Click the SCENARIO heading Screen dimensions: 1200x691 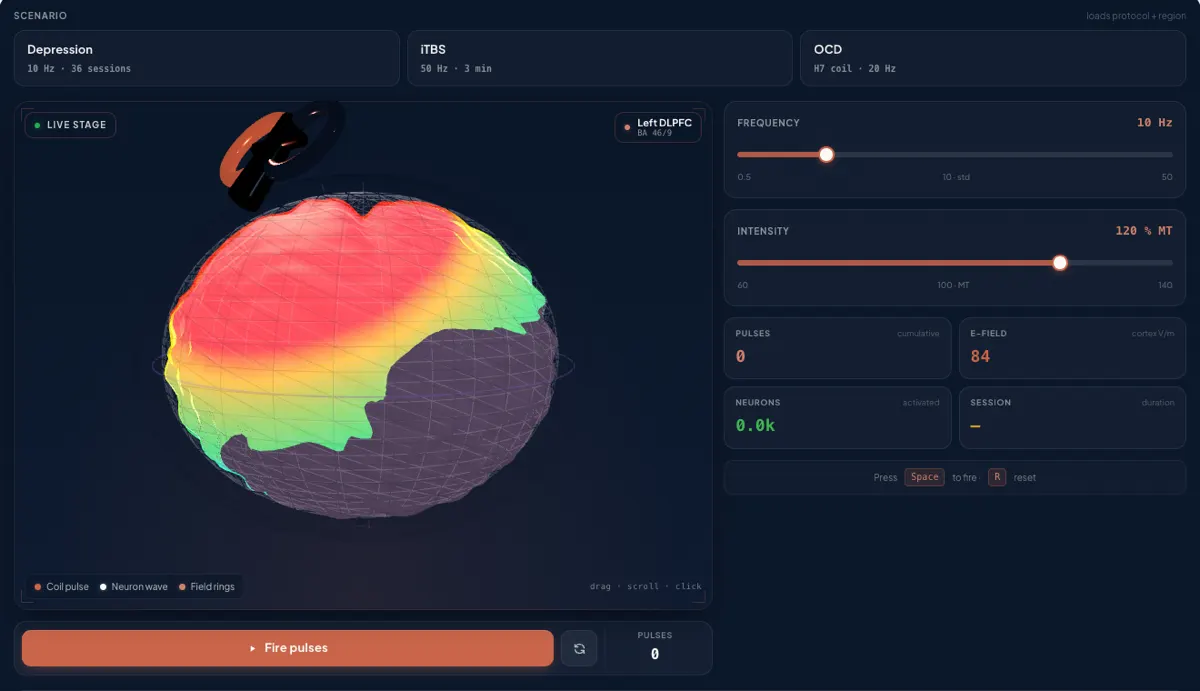tap(40, 16)
